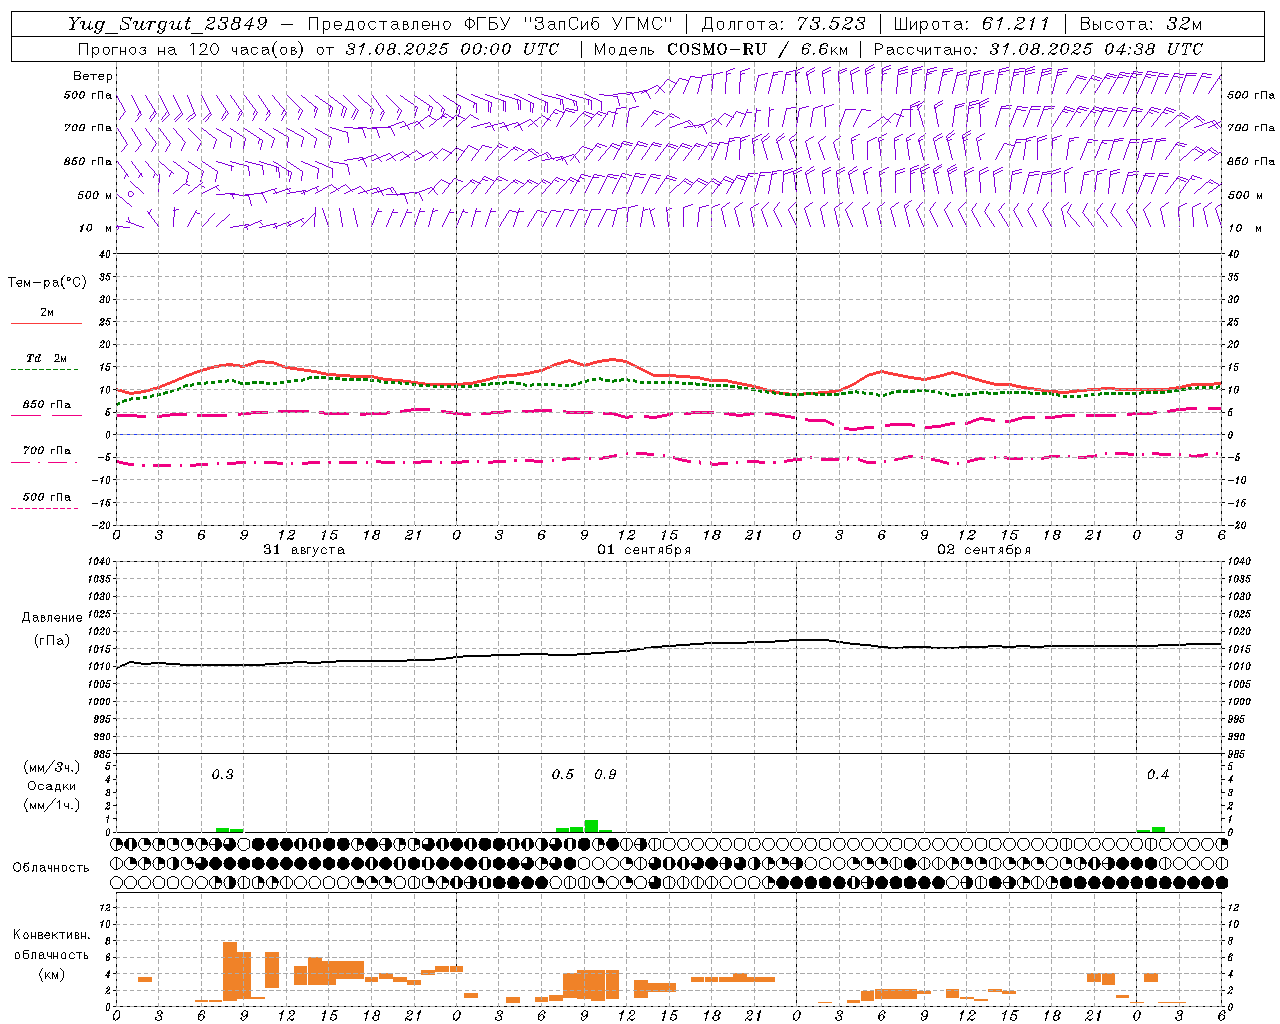Click the '(мм/1ч.)' precipitation unit label

[x=51, y=805]
